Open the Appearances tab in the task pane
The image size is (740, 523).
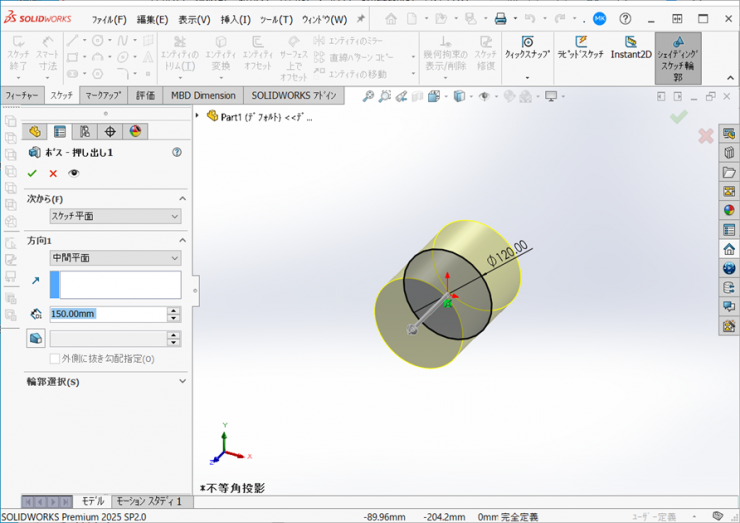tap(729, 210)
